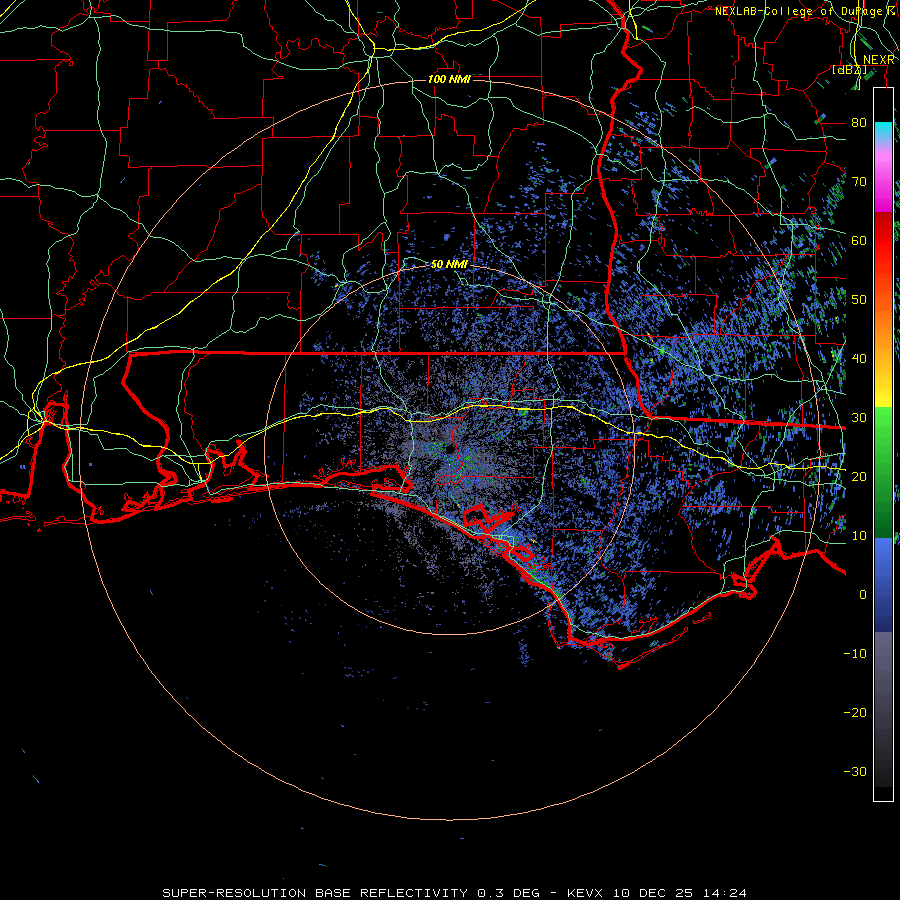Viewport: 900px width, 900px height.
Task: Click the "100 NMI" range ring label
Action: (x=449, y=79)
